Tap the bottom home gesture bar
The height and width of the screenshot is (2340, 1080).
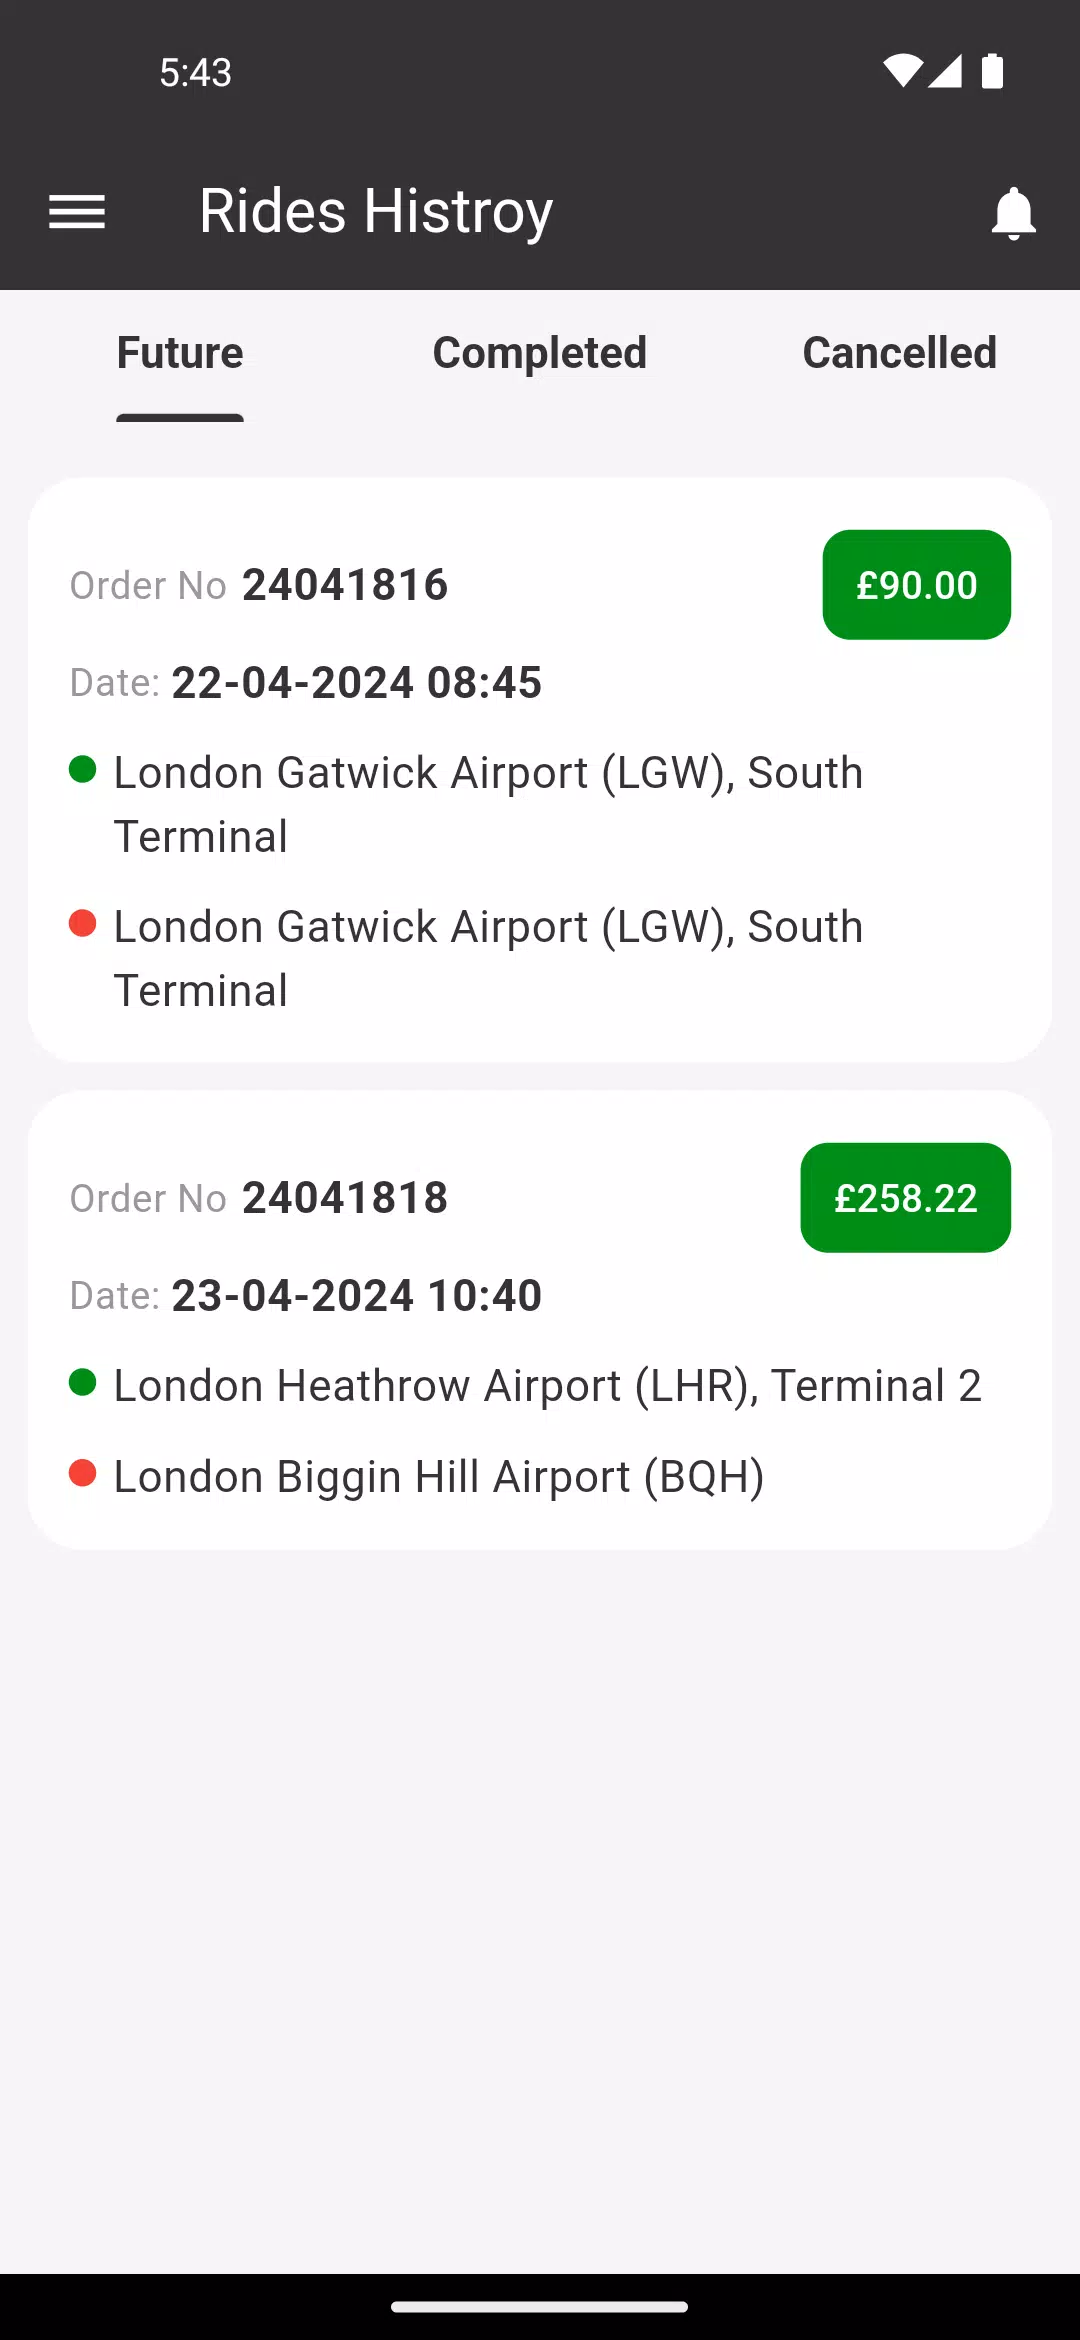pos(540,2307)
